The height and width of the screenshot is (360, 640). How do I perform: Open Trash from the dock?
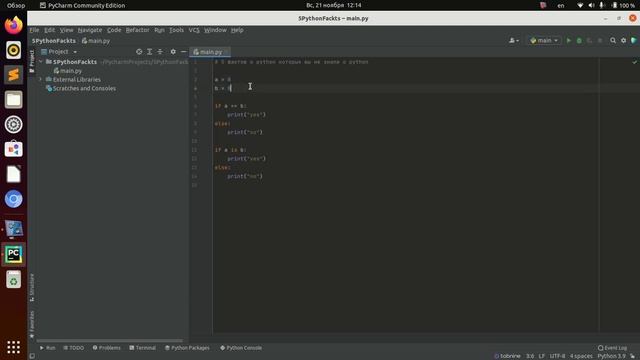pos(13,280)
